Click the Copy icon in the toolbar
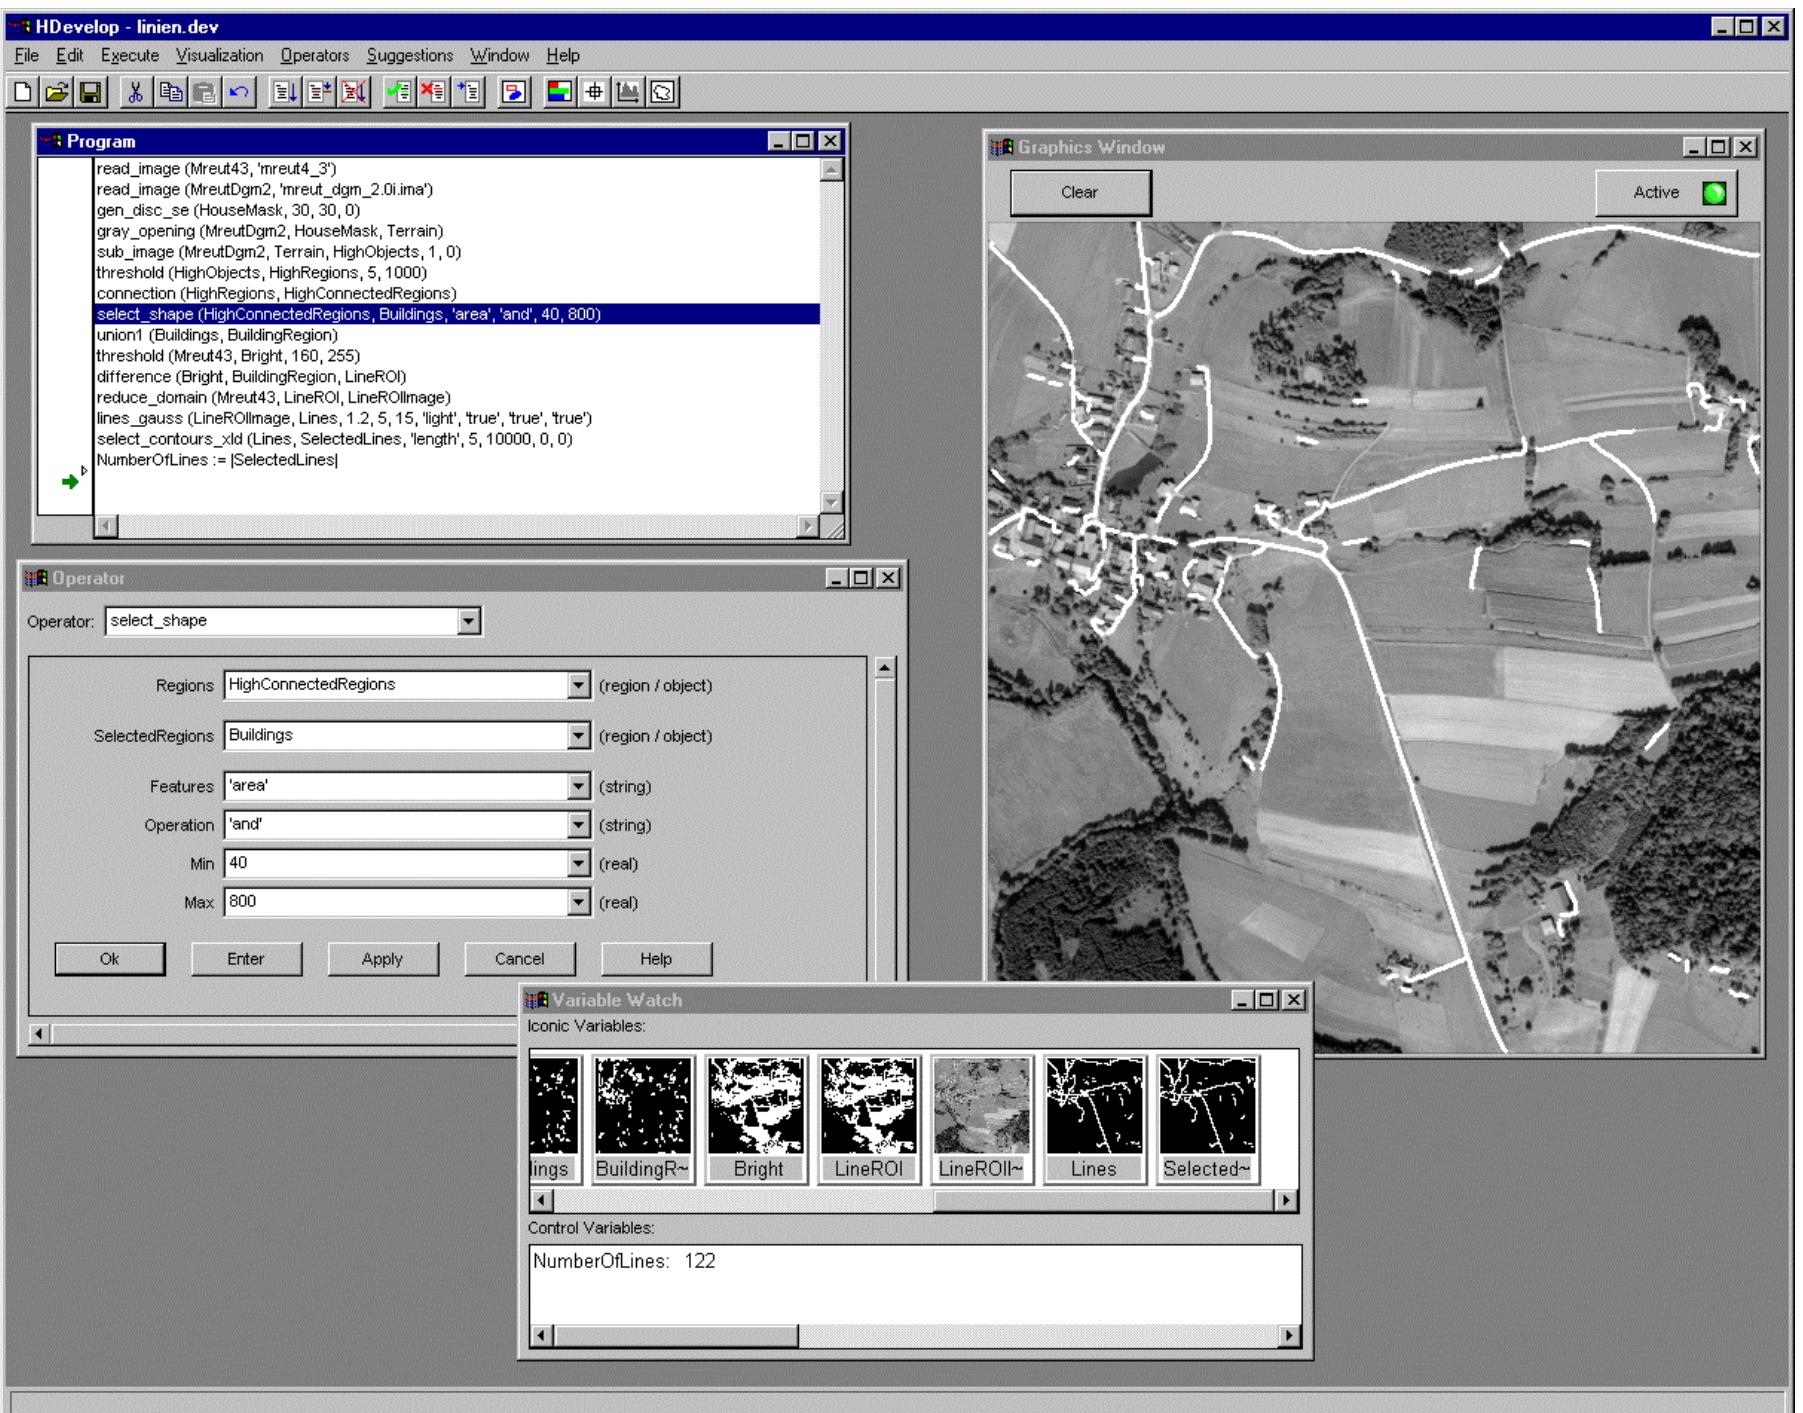 pos(171,95)
